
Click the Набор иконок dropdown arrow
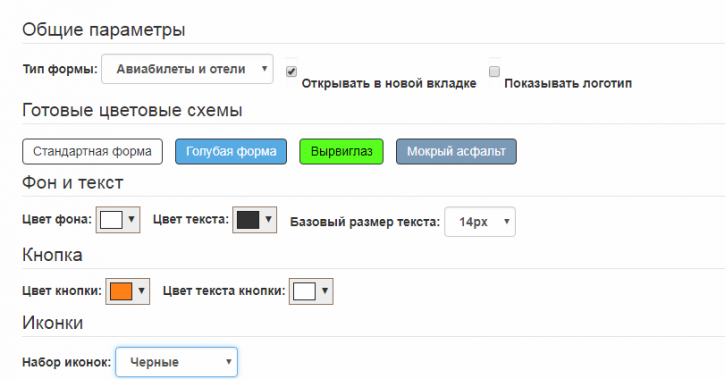(x=228, y=362)
